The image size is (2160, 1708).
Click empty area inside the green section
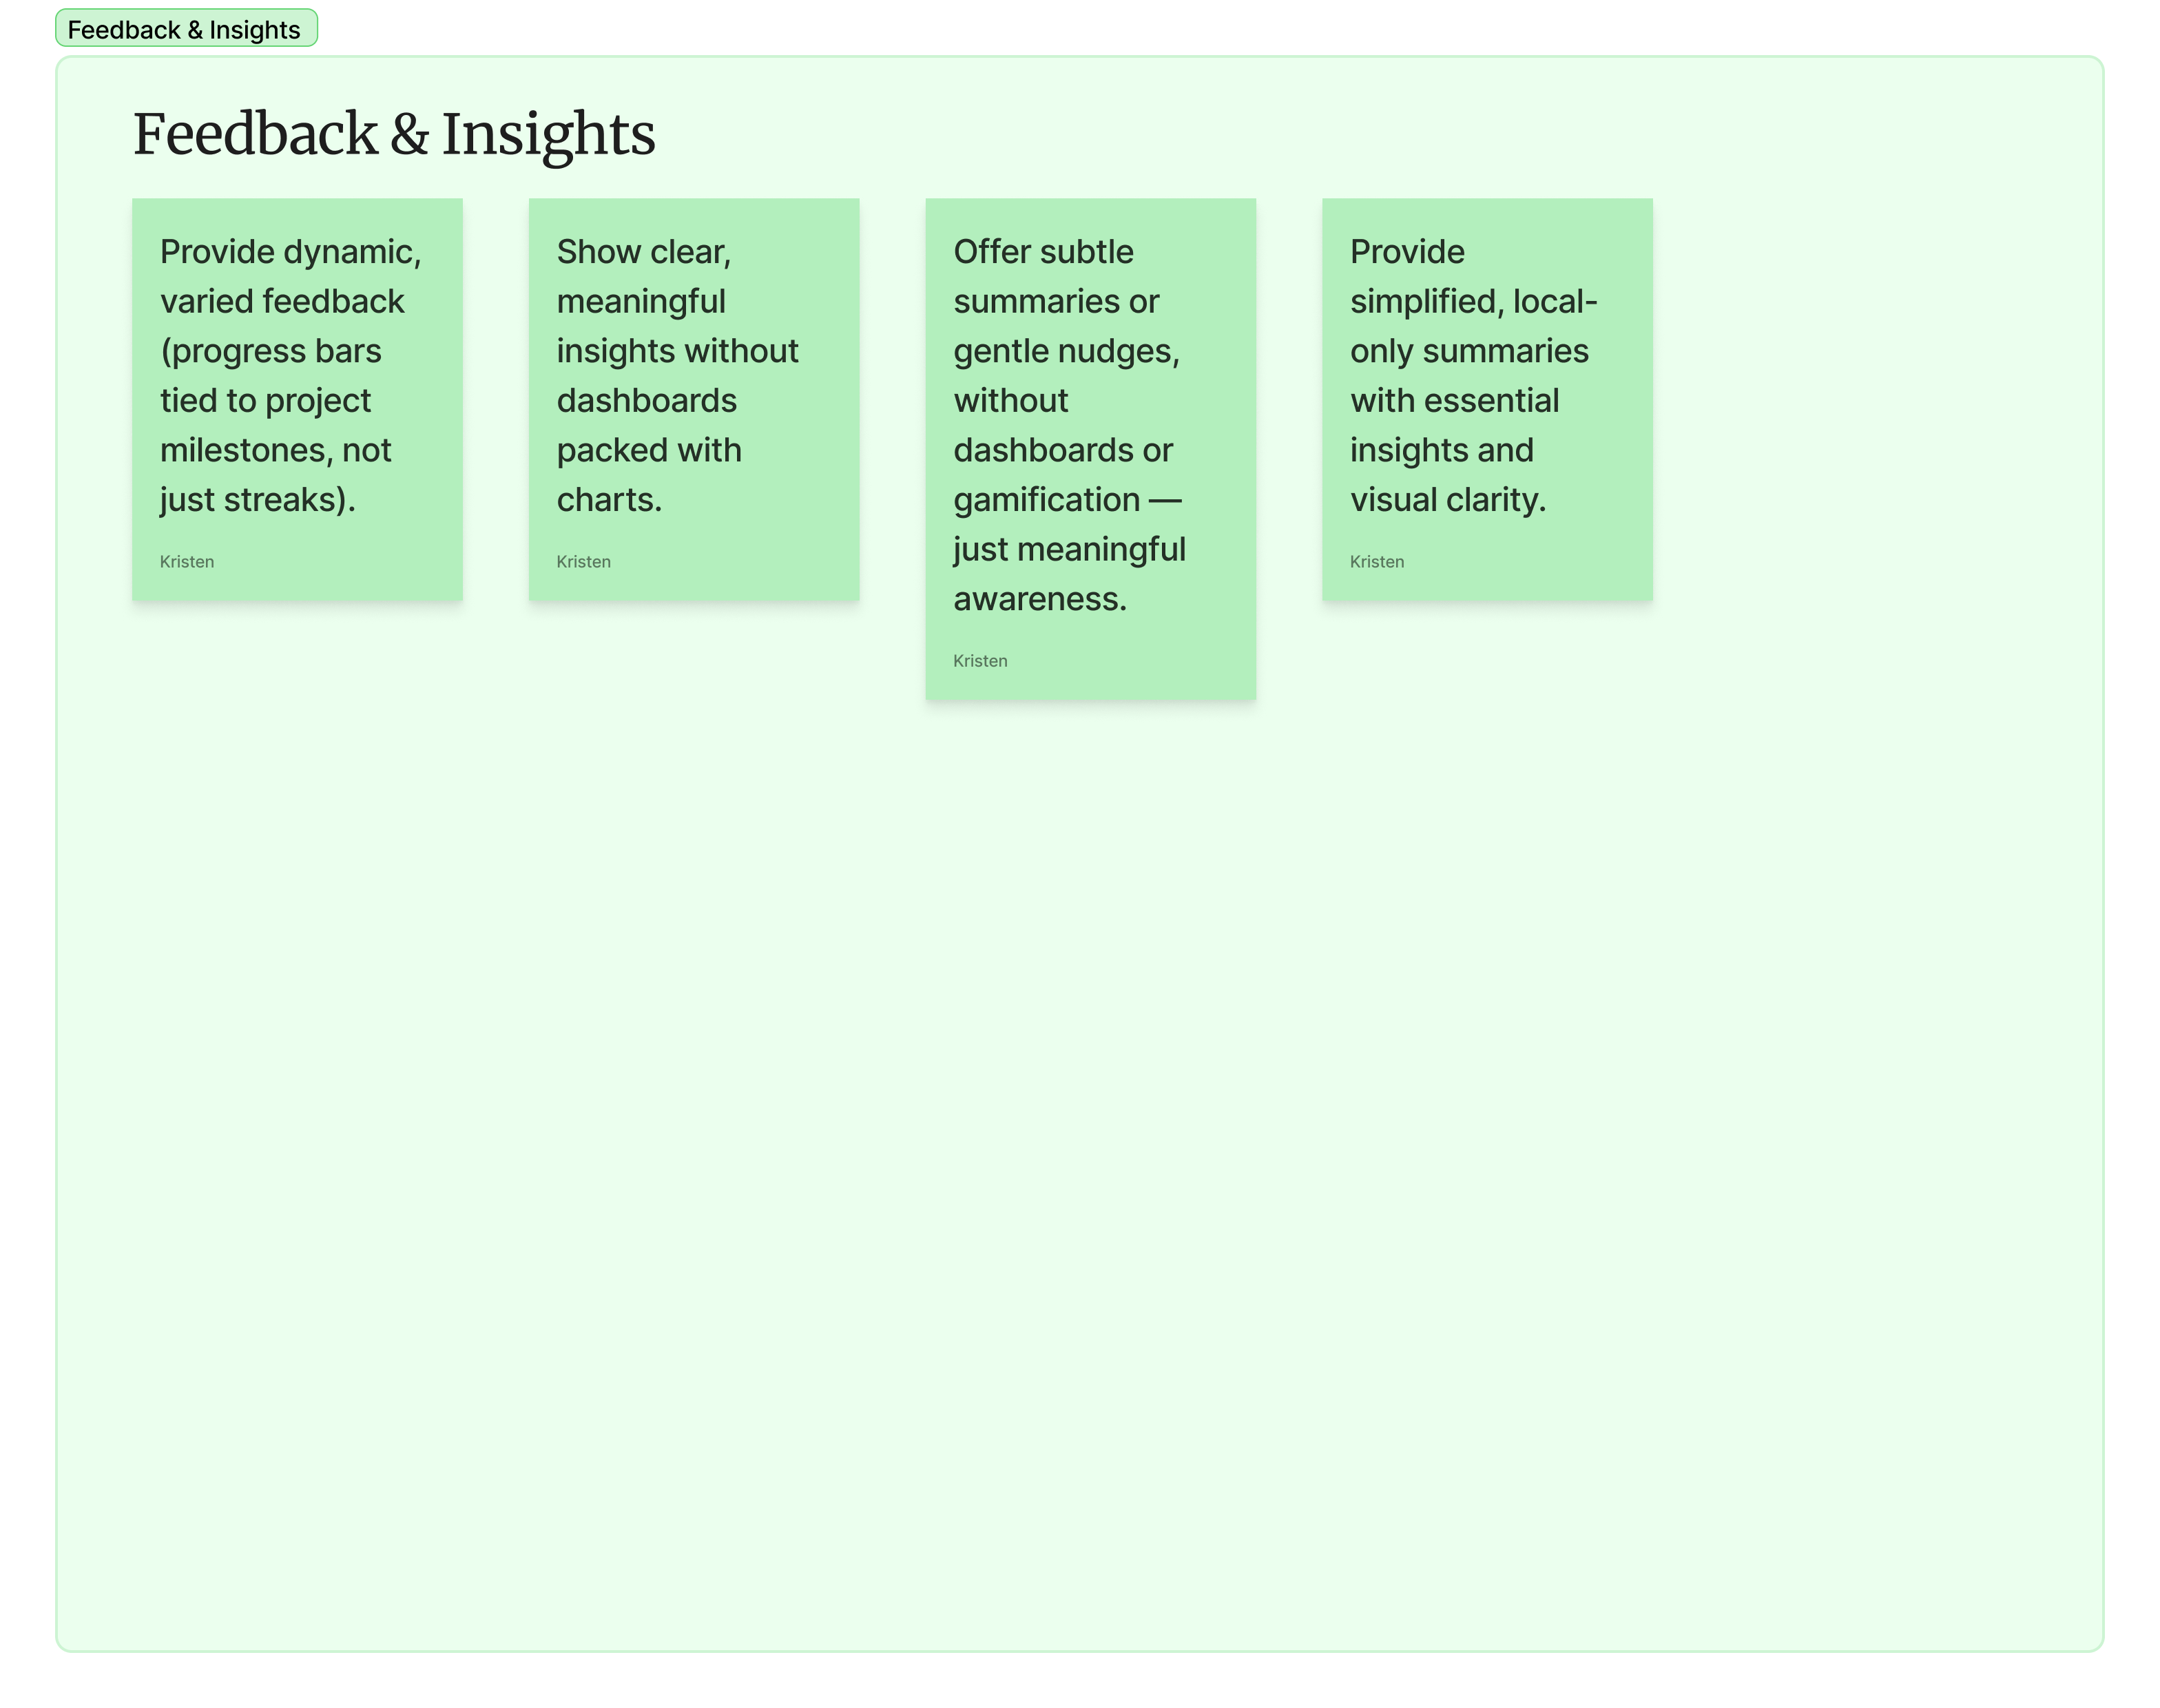pyautogui.click(x=1080, y=1150)
